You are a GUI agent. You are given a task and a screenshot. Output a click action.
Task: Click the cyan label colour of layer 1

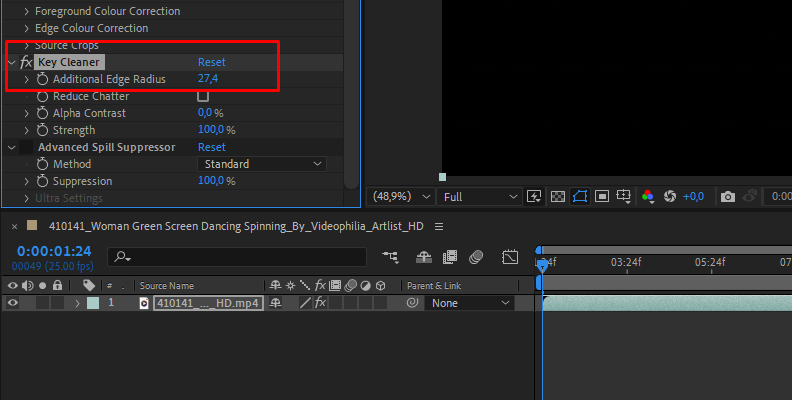tap(93, 303)
